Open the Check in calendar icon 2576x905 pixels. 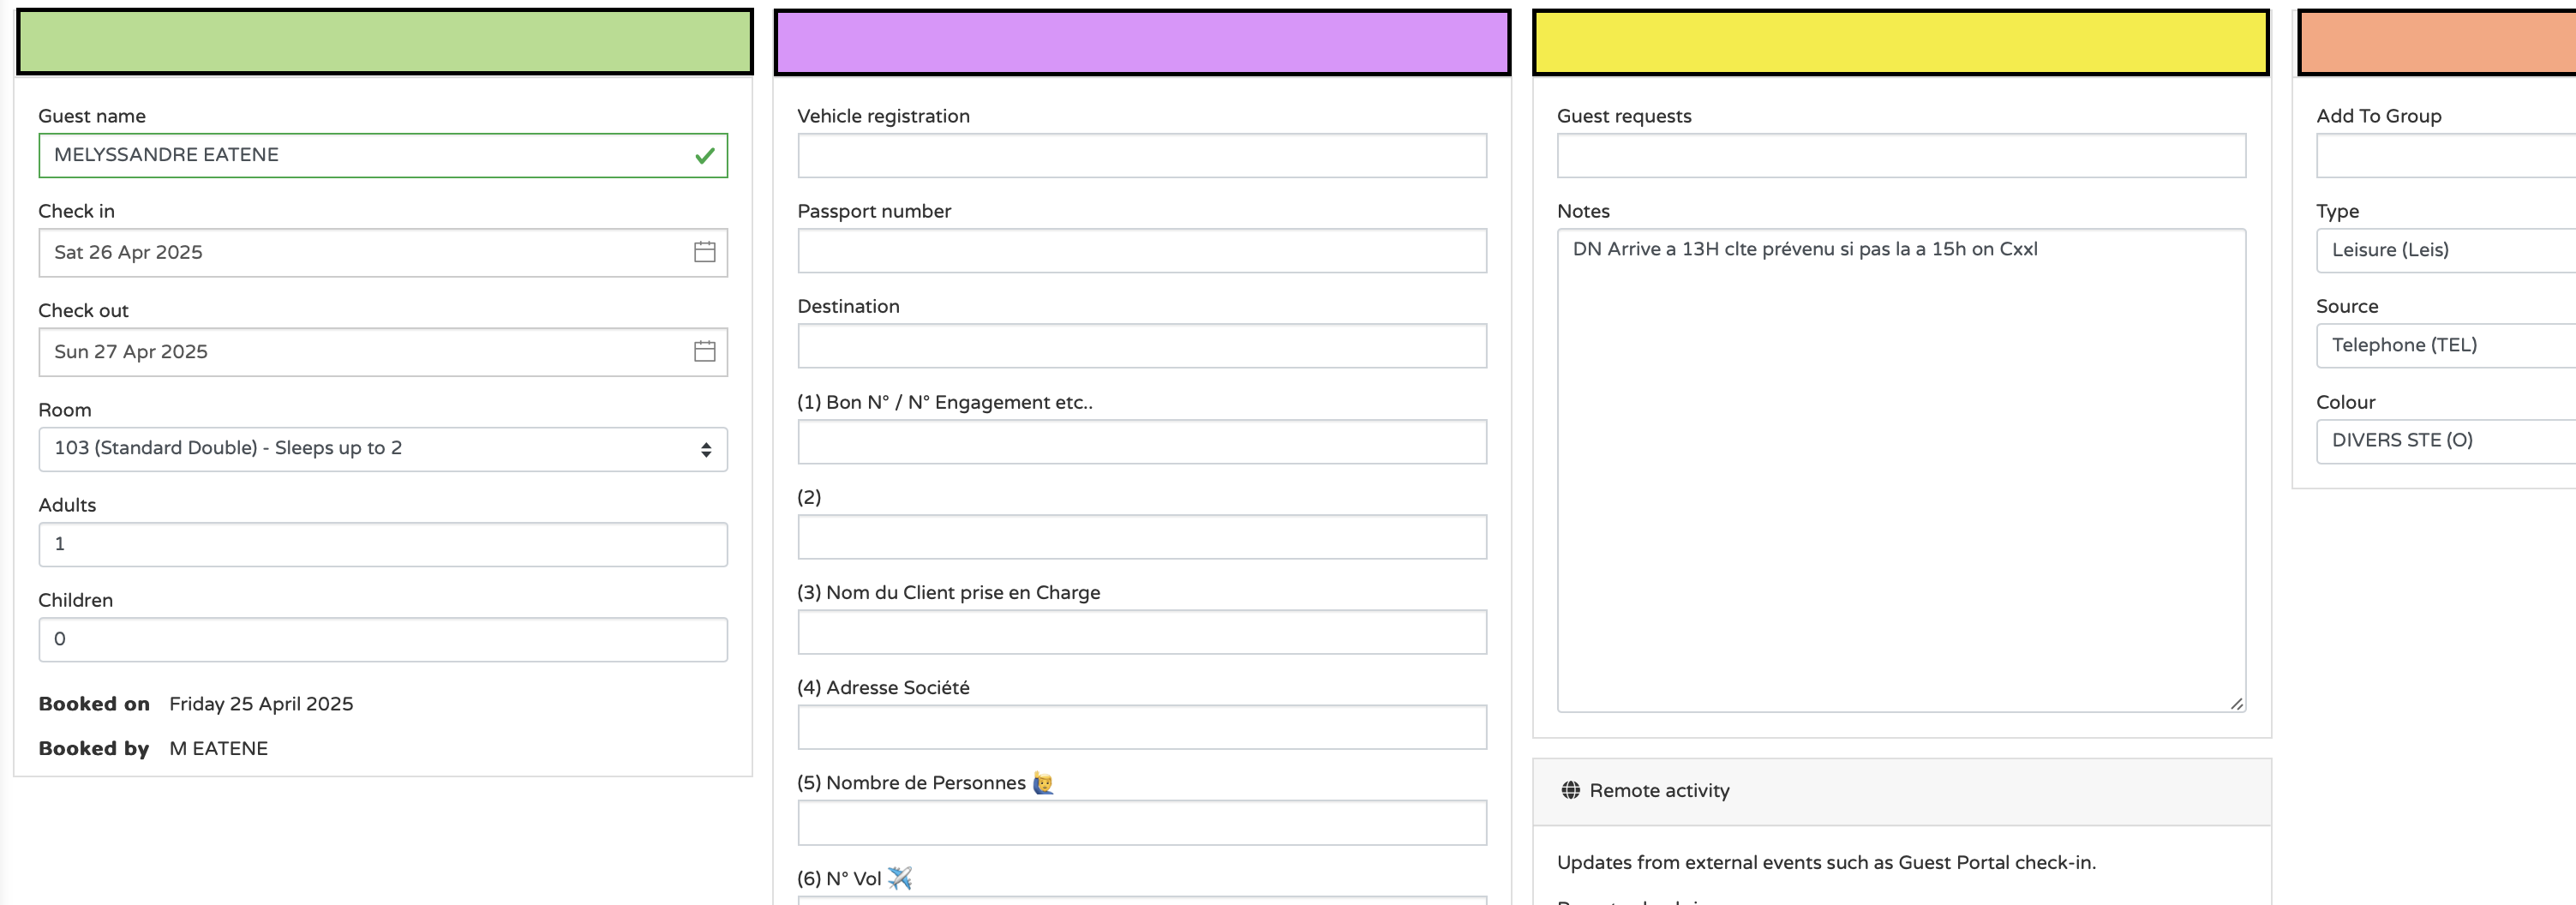pyautogui.click(x=704, y=252)
